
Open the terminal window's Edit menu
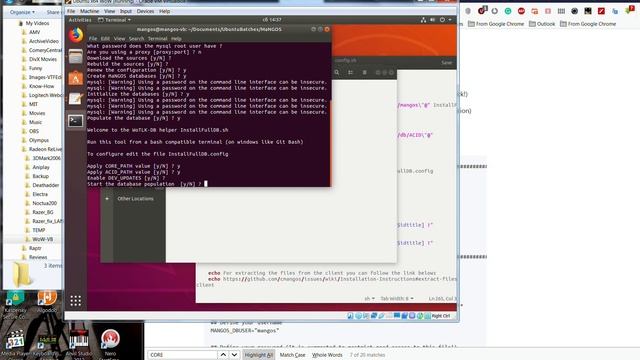click(105, 38)
